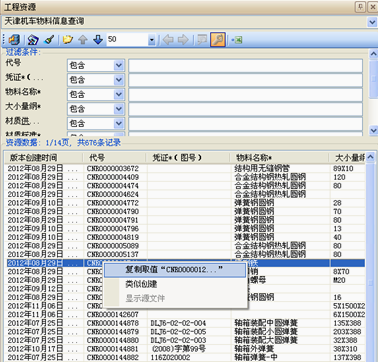This screenshot has width=378, height=362.
Task: Click the 大小量纲 filter text field
Action: coord(246,109)
